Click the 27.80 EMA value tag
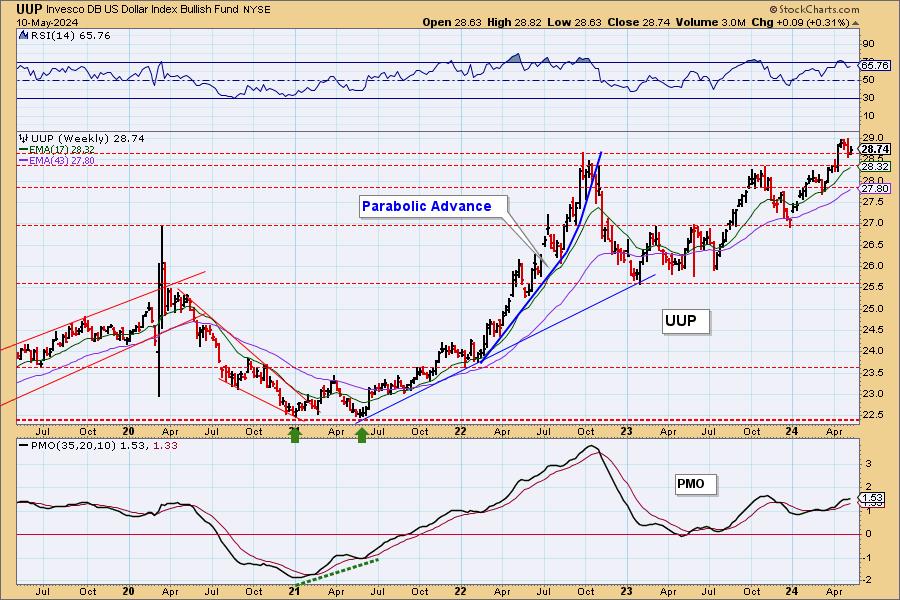The height and width of the screenshot is (600, 900). (875, 188)
